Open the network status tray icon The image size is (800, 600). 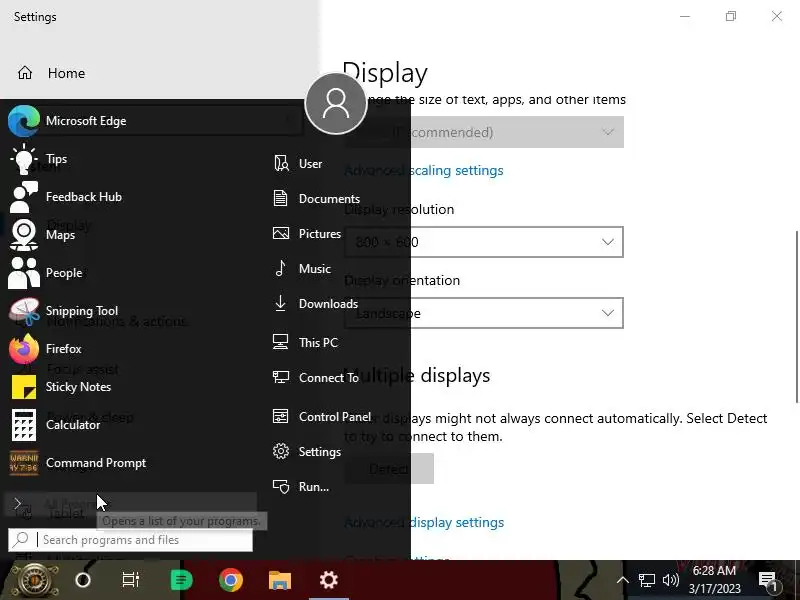pyautogui.click(x=646, y=580)
